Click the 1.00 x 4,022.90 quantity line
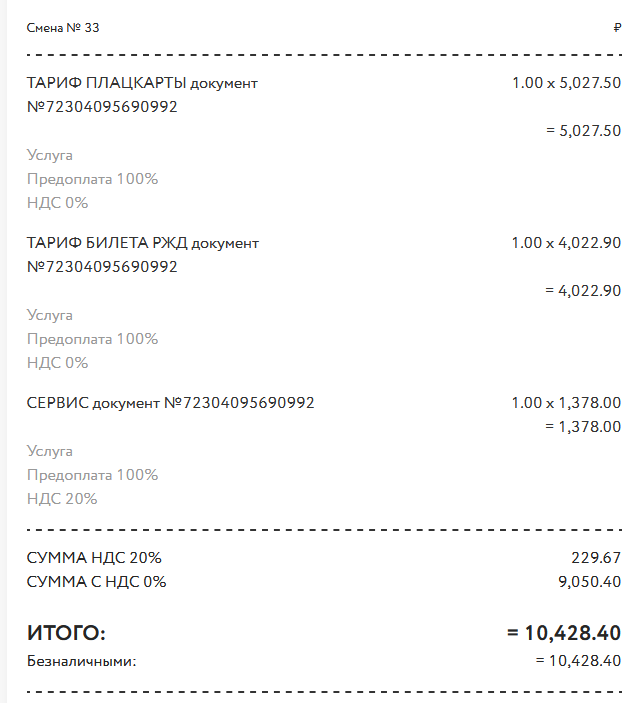 point(567,243)
